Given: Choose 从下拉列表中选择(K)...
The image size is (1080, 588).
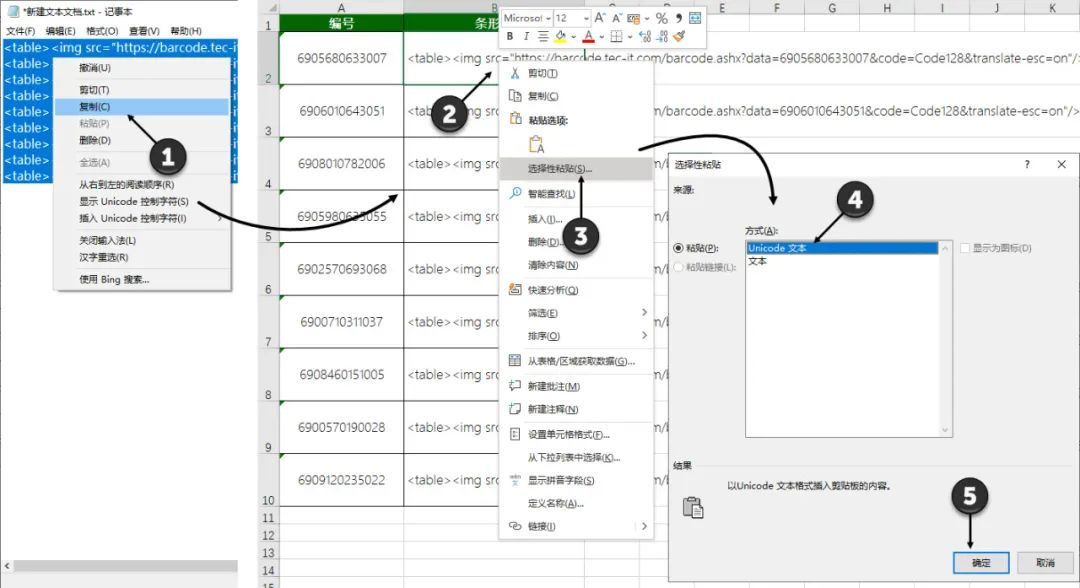Looking at the screenshot, I should tap(576, 458).
